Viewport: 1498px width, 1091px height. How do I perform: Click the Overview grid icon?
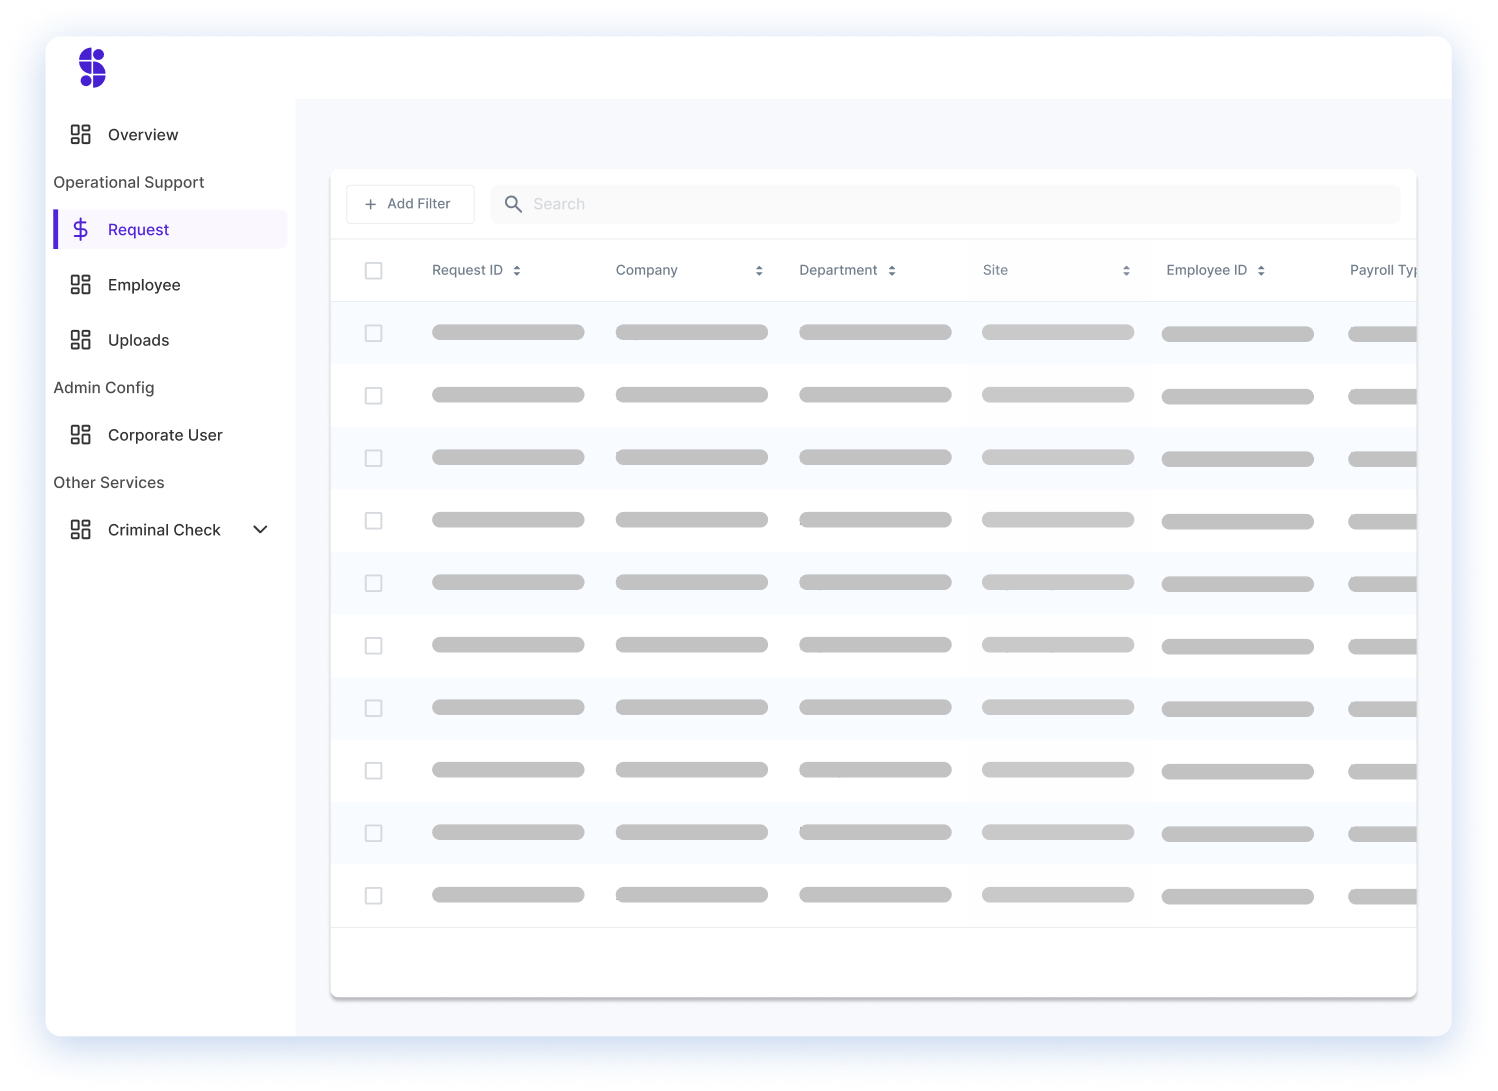81,135
